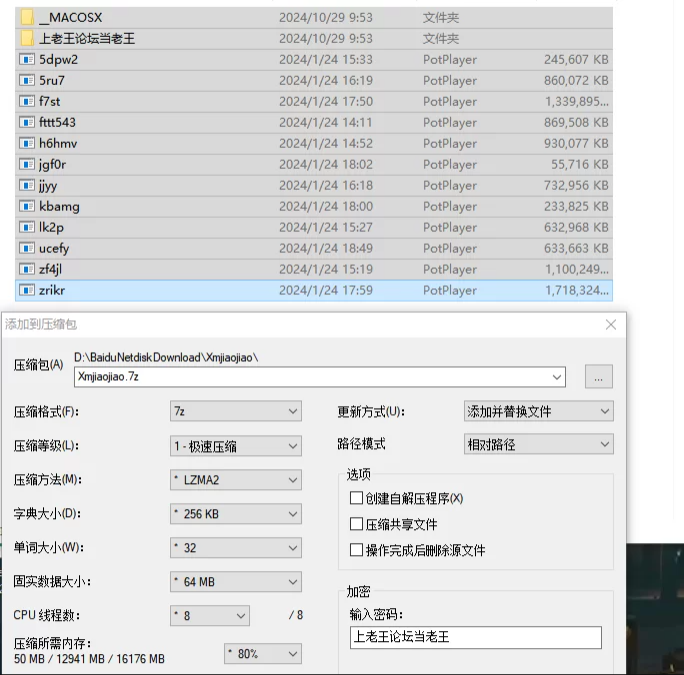The height and width of the screenshot is (675, 684).
Task: Click the zf4jl video file icon
Action: 27,269
